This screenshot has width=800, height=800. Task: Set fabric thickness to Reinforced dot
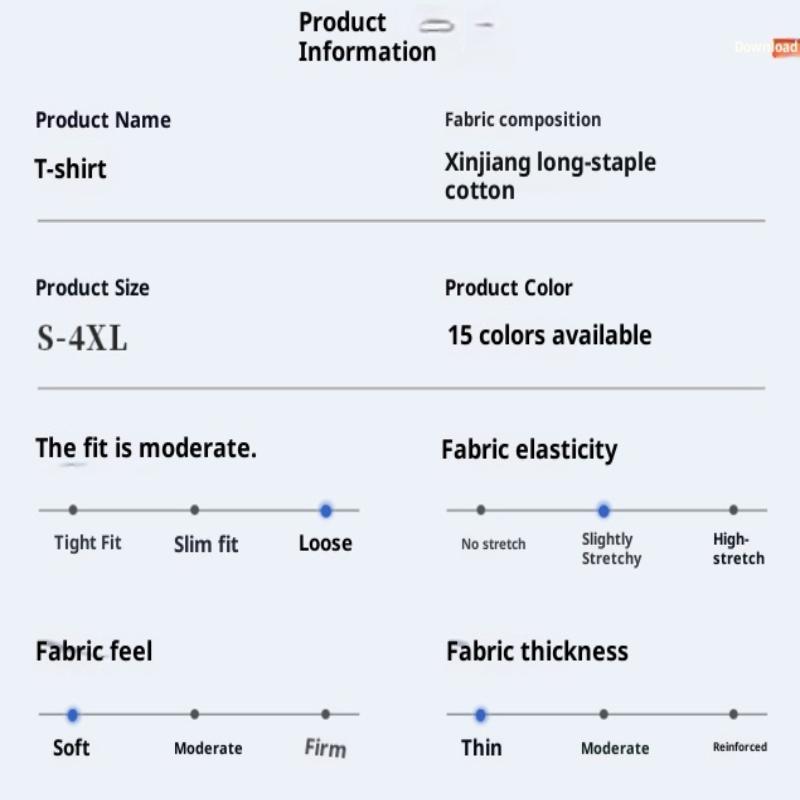733,715
